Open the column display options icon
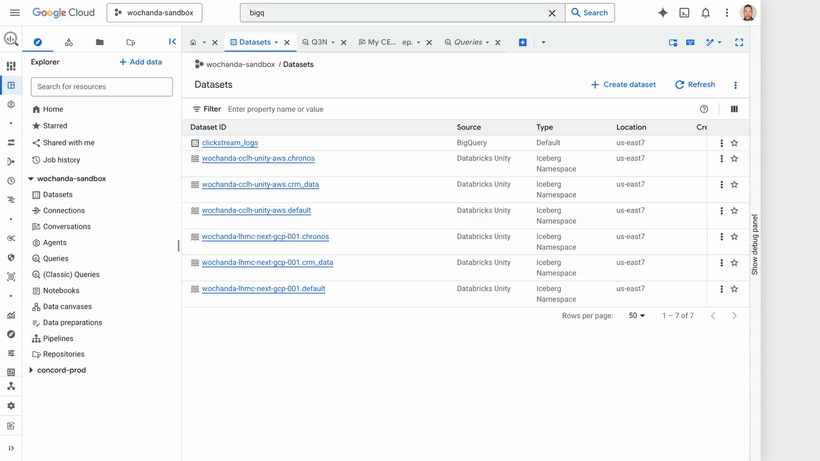Screen dimensions: 820x461 coord(734,109)
